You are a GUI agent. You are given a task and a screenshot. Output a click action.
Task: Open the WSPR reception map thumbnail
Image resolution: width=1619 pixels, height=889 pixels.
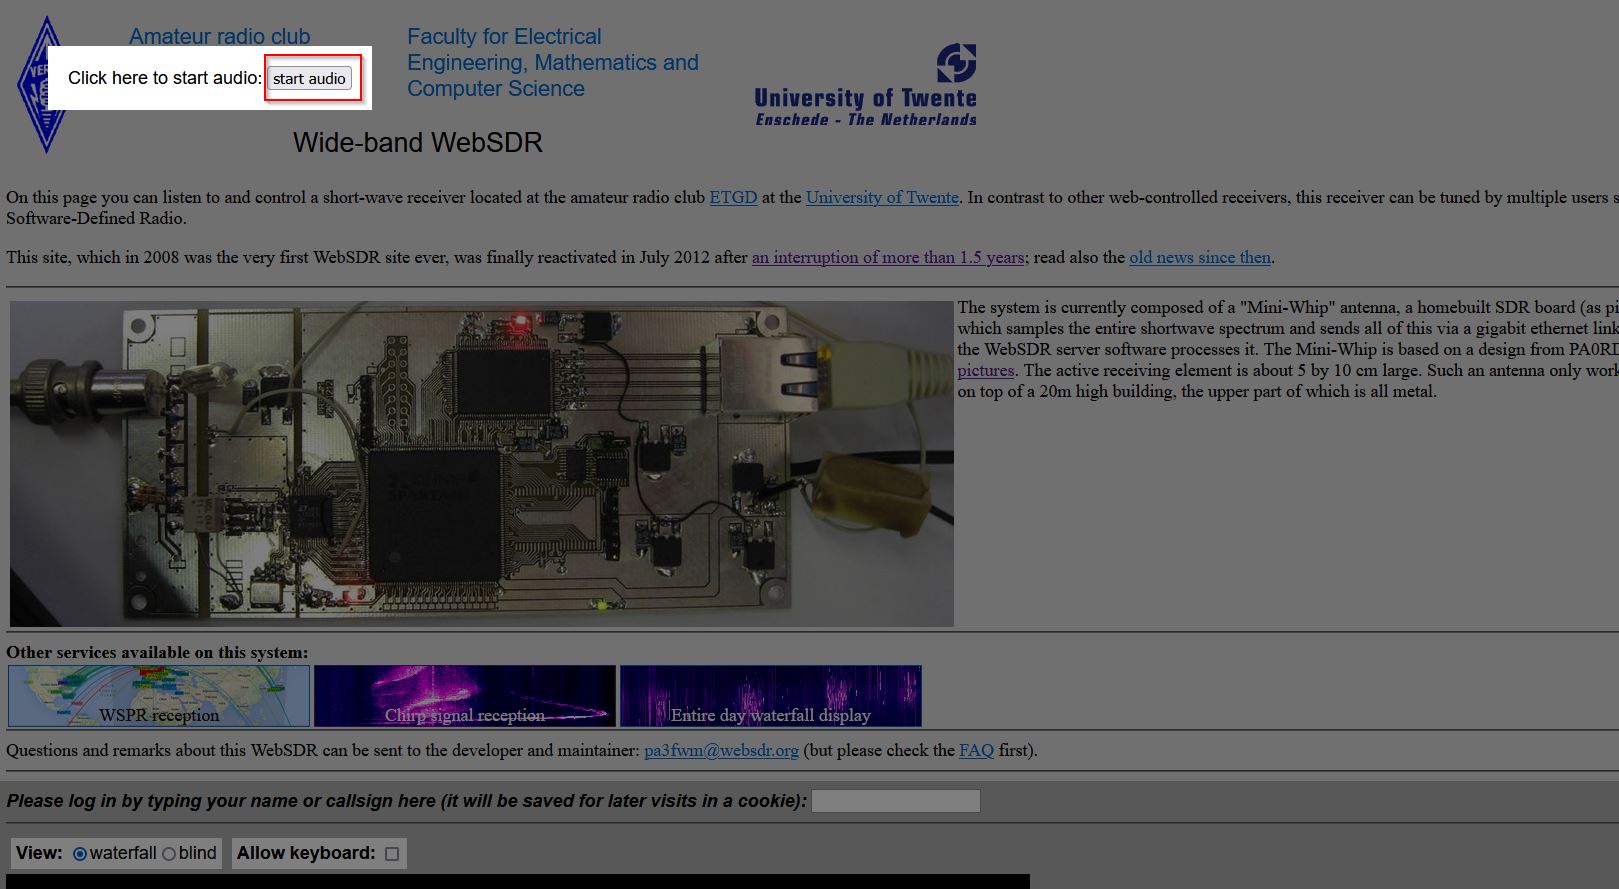tap(159, 696)
